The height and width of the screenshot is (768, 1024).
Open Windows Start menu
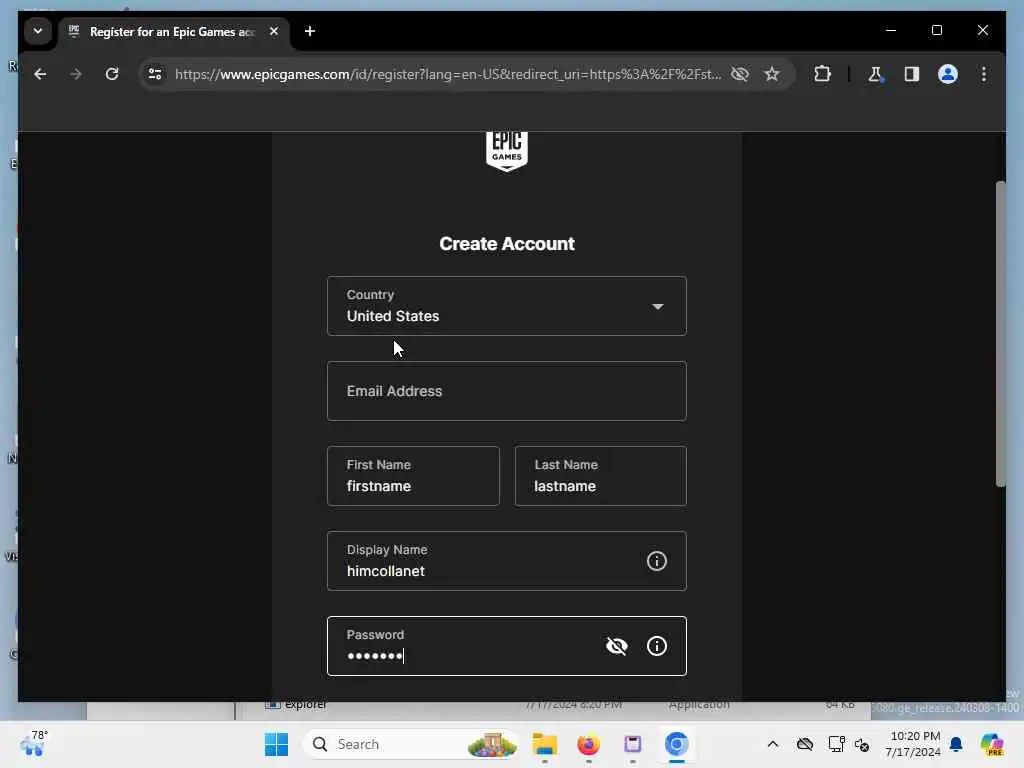tap(276, 744)
